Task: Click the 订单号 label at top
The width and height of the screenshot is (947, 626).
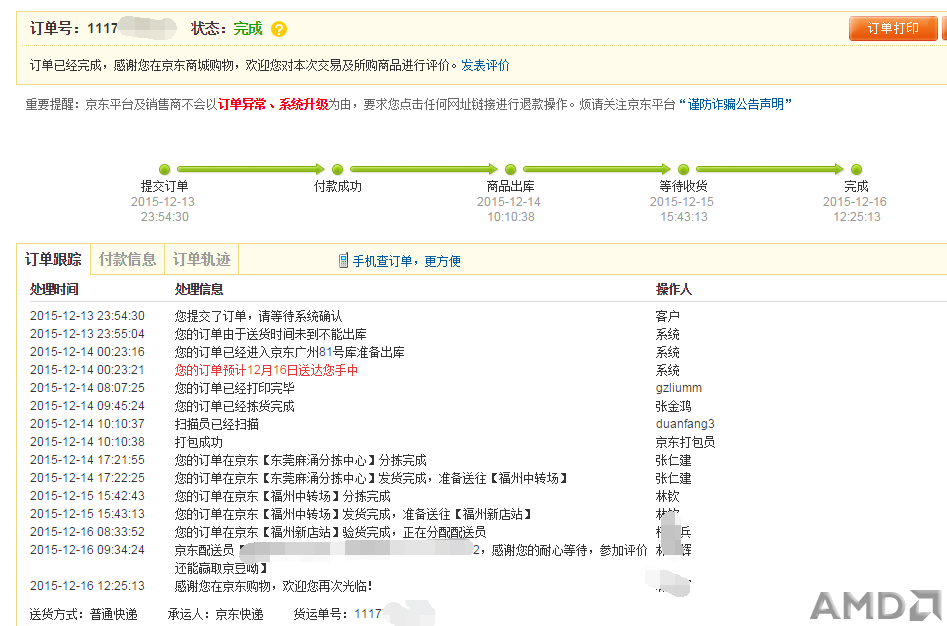Action: [54, 28]
